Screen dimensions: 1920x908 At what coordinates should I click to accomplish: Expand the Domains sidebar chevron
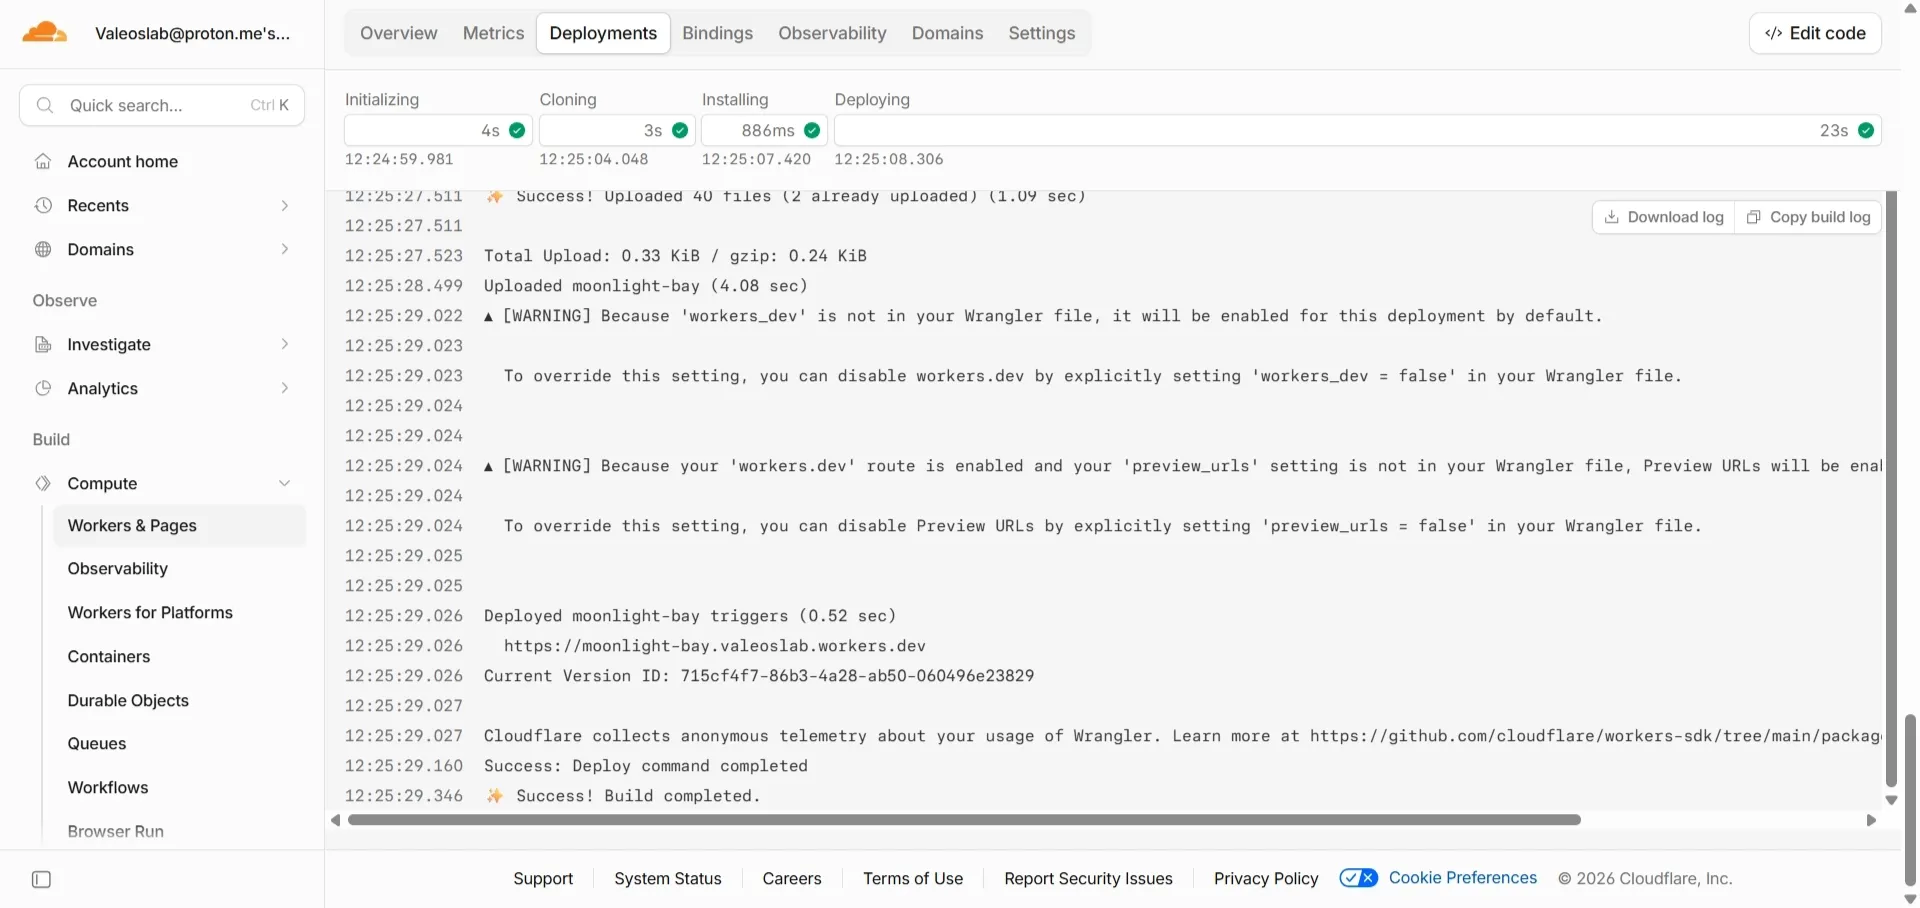click(285, 249)
